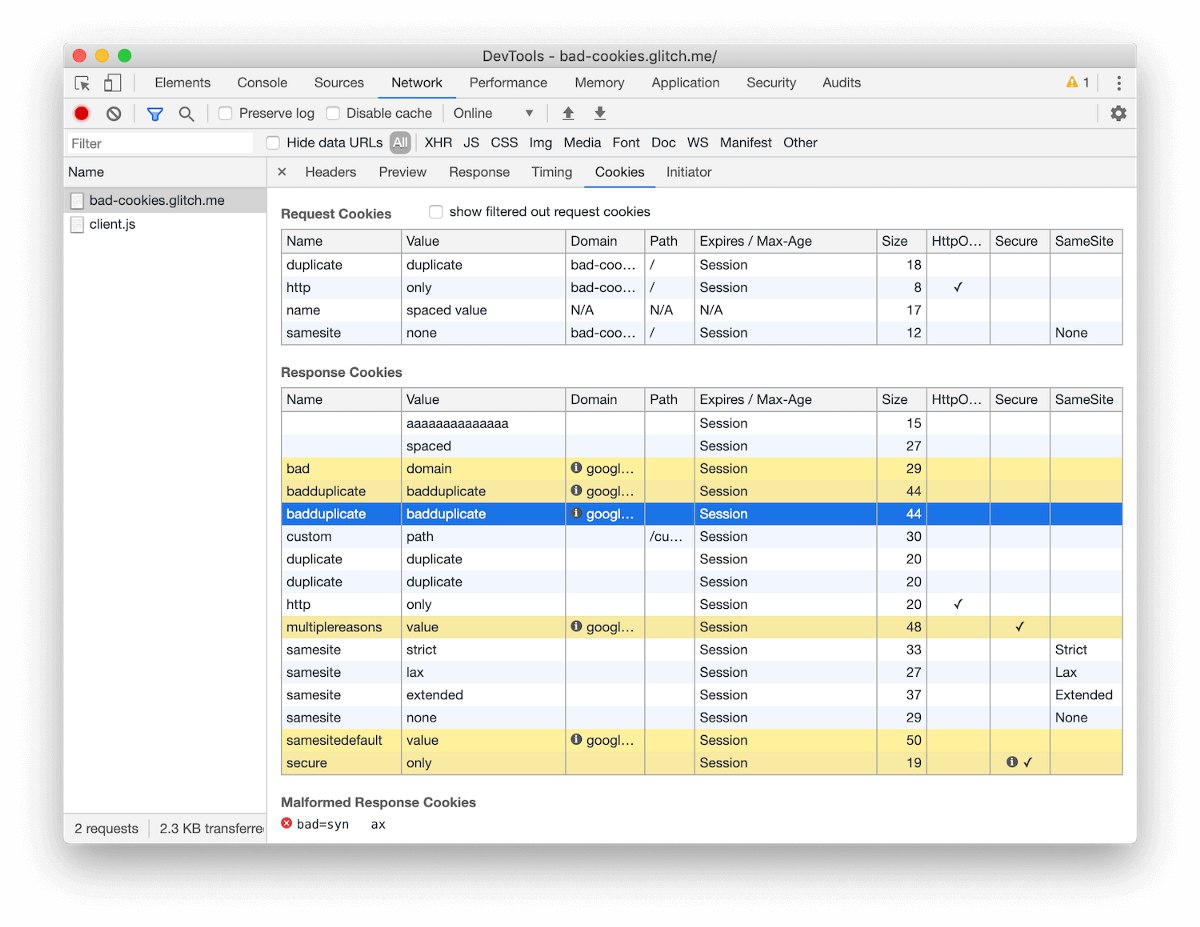Image resolution: width=1200 pixels, height=927 pixels.
Task: Select the highlighted badduplicate response cookie row
Action: tap(701, 514)
